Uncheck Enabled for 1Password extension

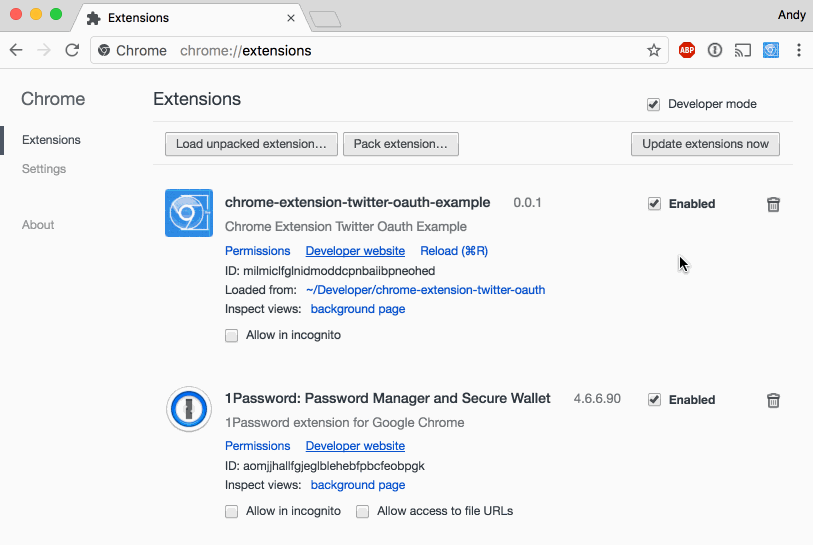pyautogui.click(x=654, y=400)
